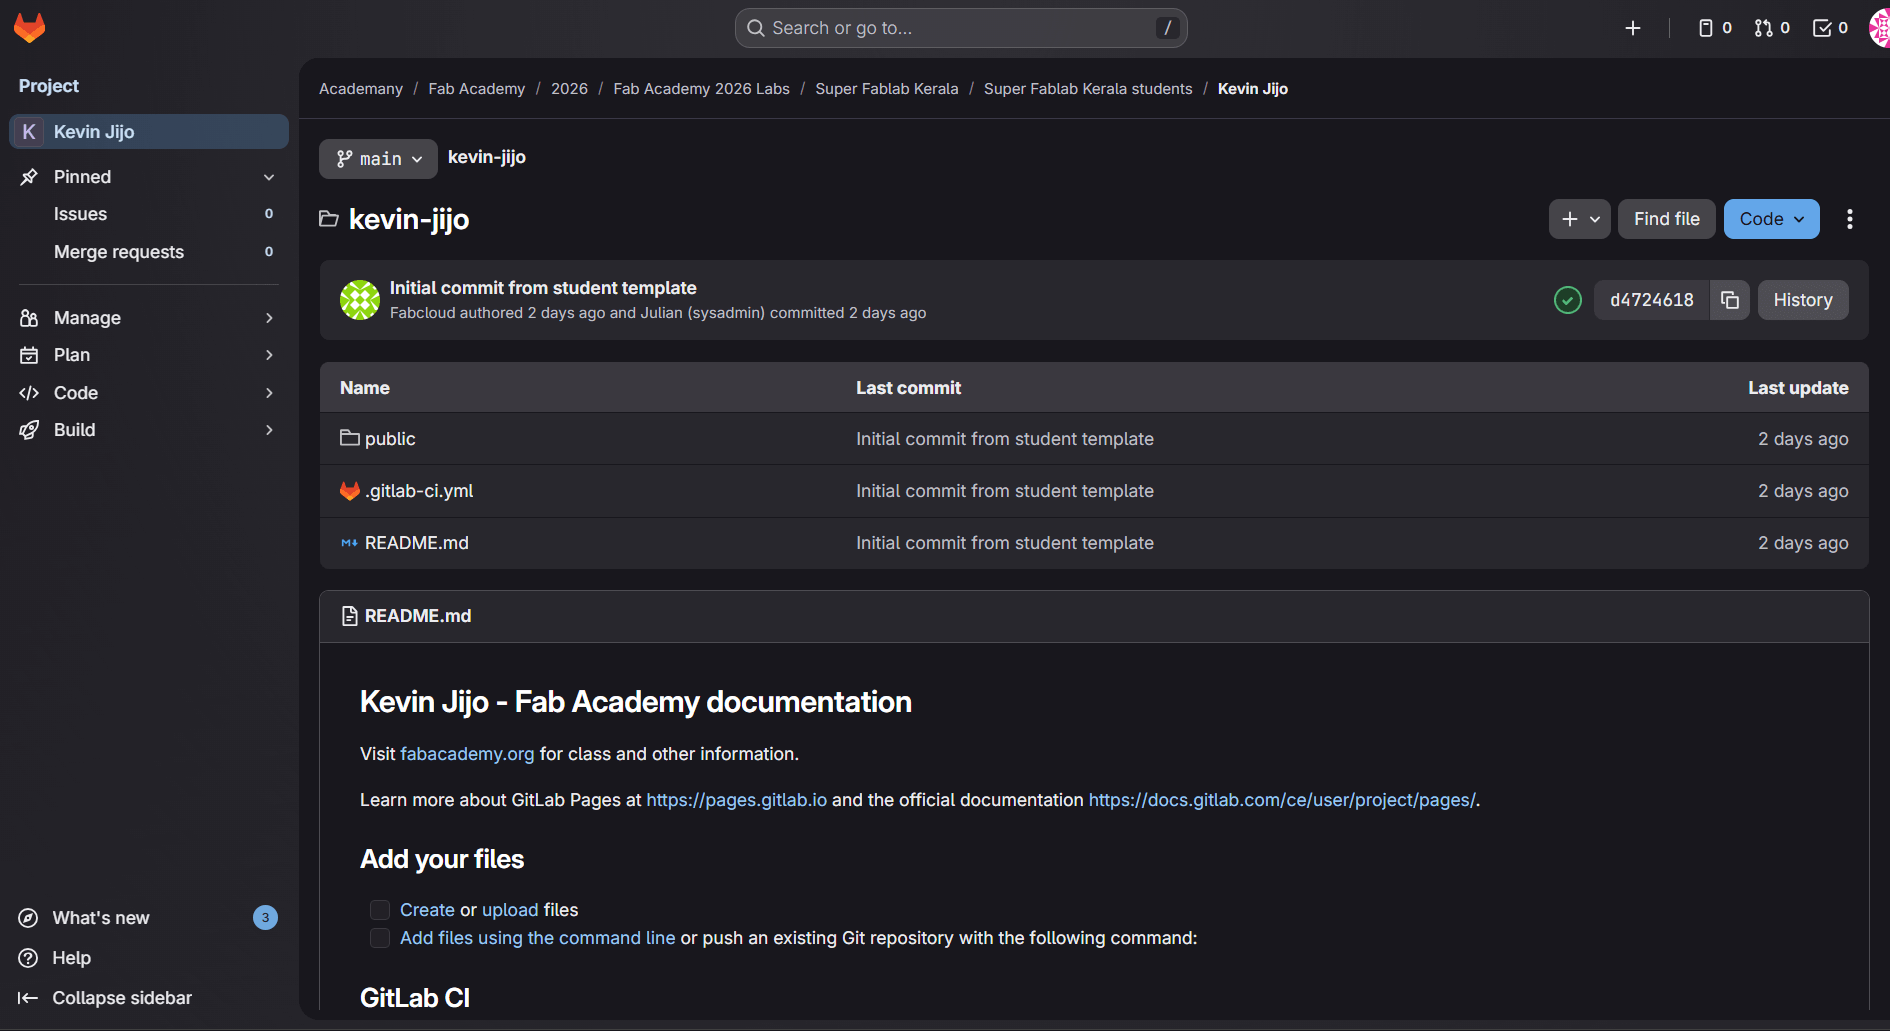Open the Code download dropdown
1890x1031 pixels.
pyautogui.click(x=1770, y=218)
